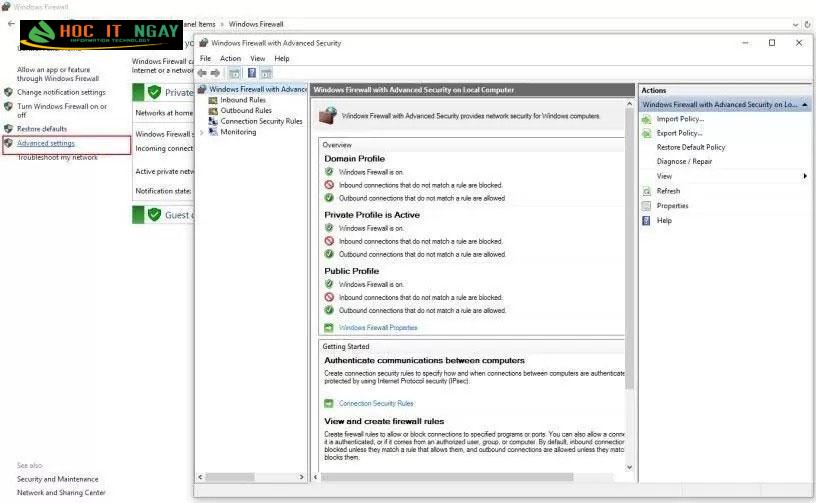
Task: Click the Inbound Rules tree icon
Action: 213,100
